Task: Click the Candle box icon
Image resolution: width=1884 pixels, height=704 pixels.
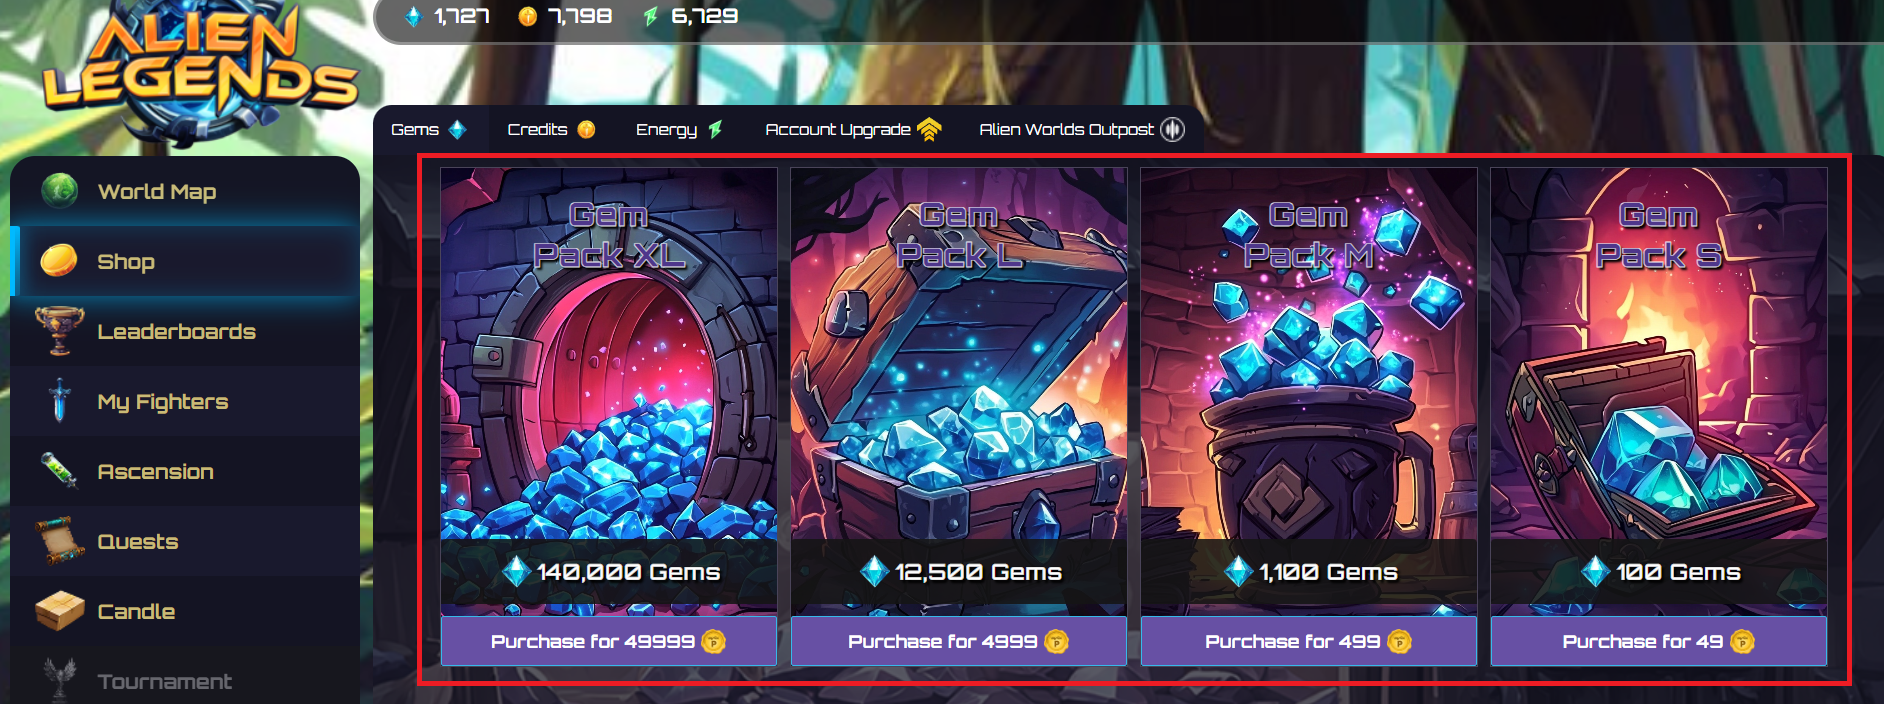Action: tap(59, 610)
